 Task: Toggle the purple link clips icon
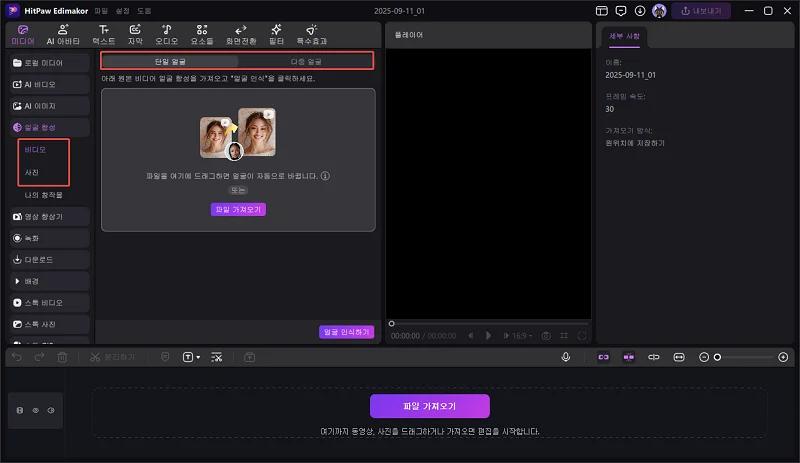tap(603, 357)
